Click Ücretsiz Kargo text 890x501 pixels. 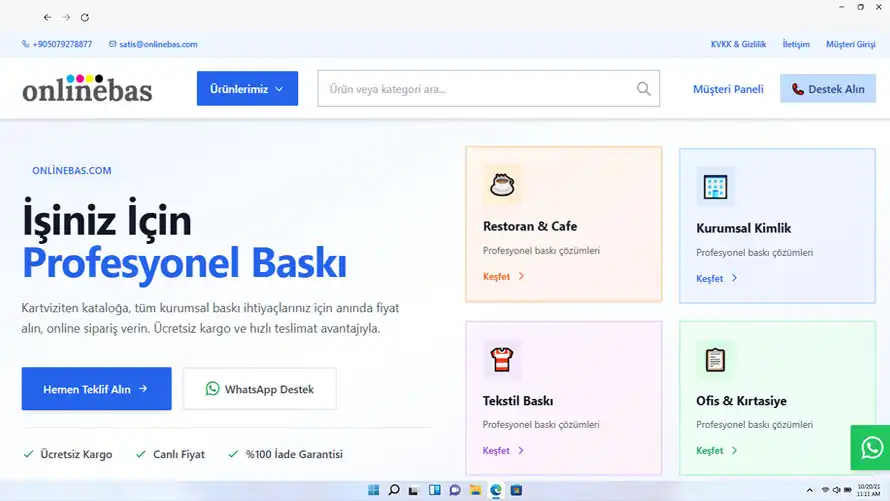(x=76, y=454)
